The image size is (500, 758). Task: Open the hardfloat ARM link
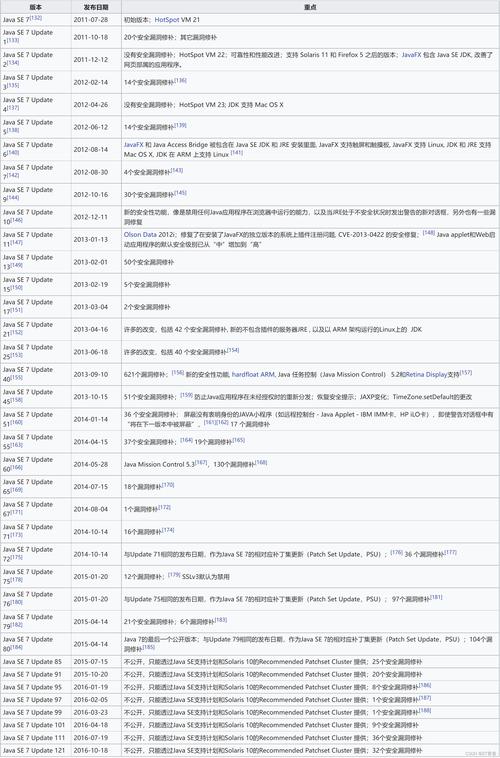tap(253, 375)
